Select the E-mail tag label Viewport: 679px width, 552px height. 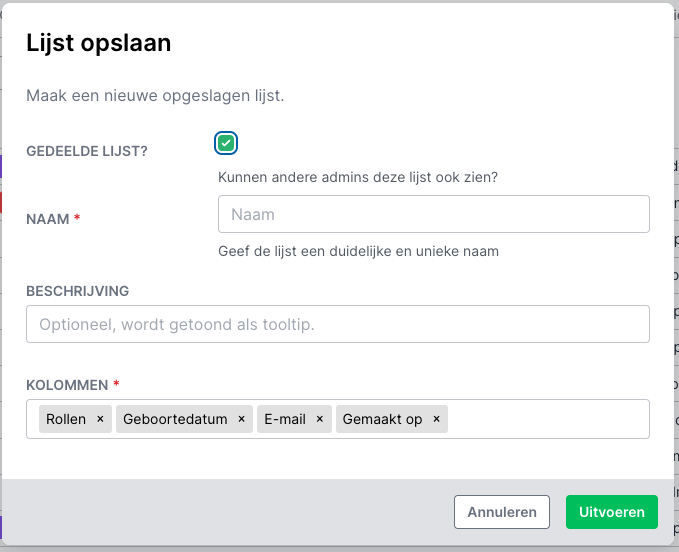(285, 419)
